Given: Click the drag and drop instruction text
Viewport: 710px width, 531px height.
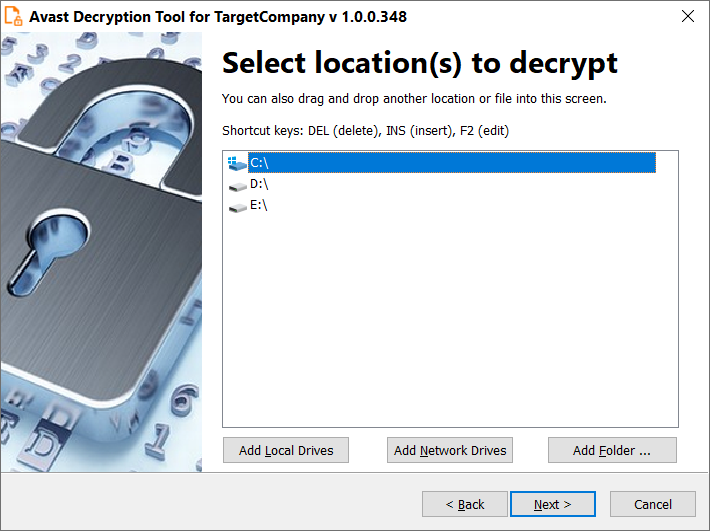Looking at the screenshot, I should [x=414, y=99].
